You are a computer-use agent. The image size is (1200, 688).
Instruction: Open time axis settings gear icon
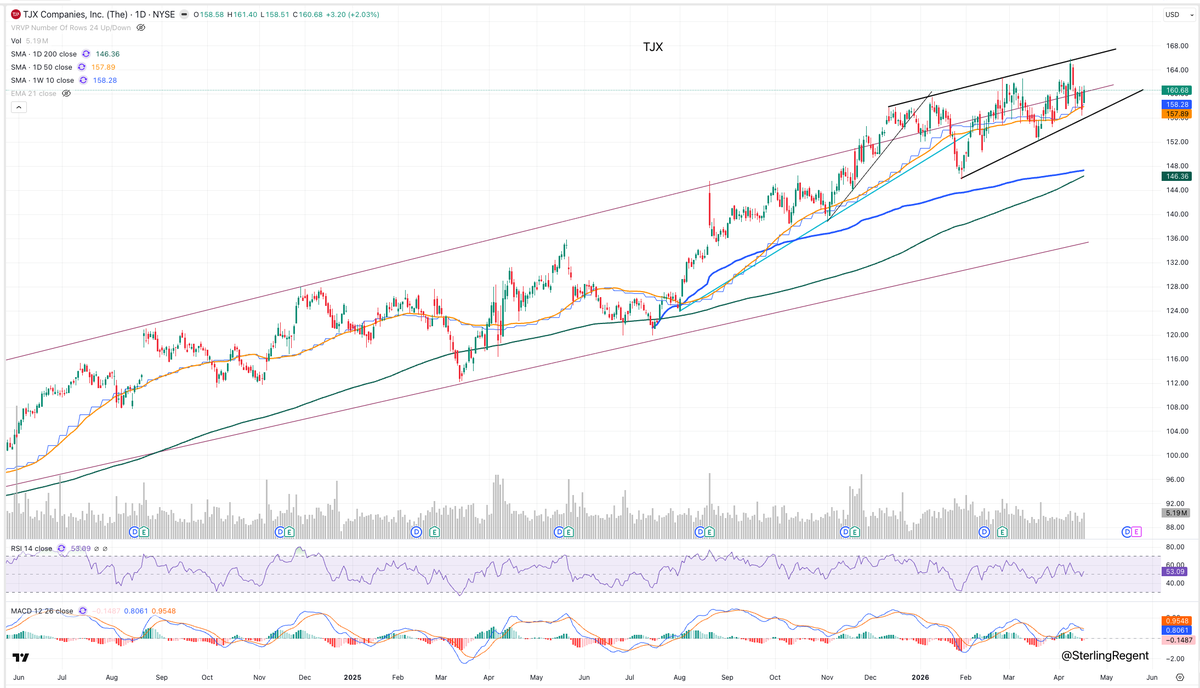[1180, 677]
